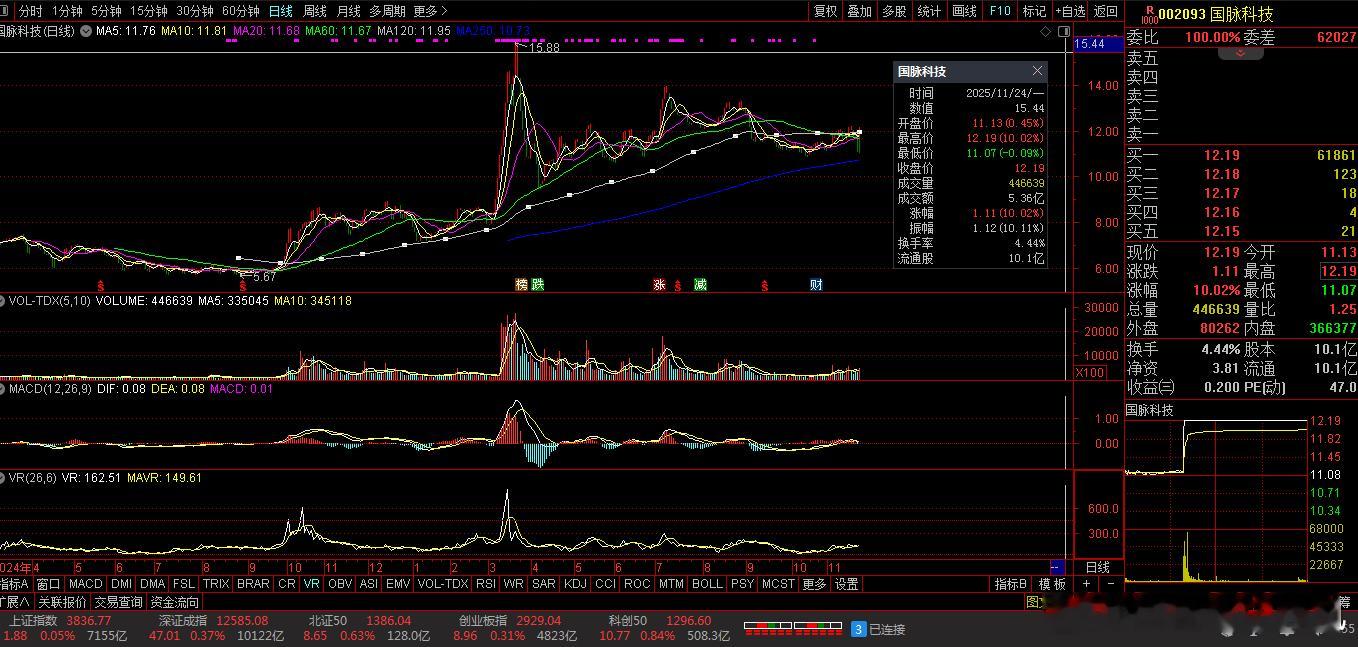Click the diamond icon above the price axis
1358x647 pixels.
[1046, 31]
